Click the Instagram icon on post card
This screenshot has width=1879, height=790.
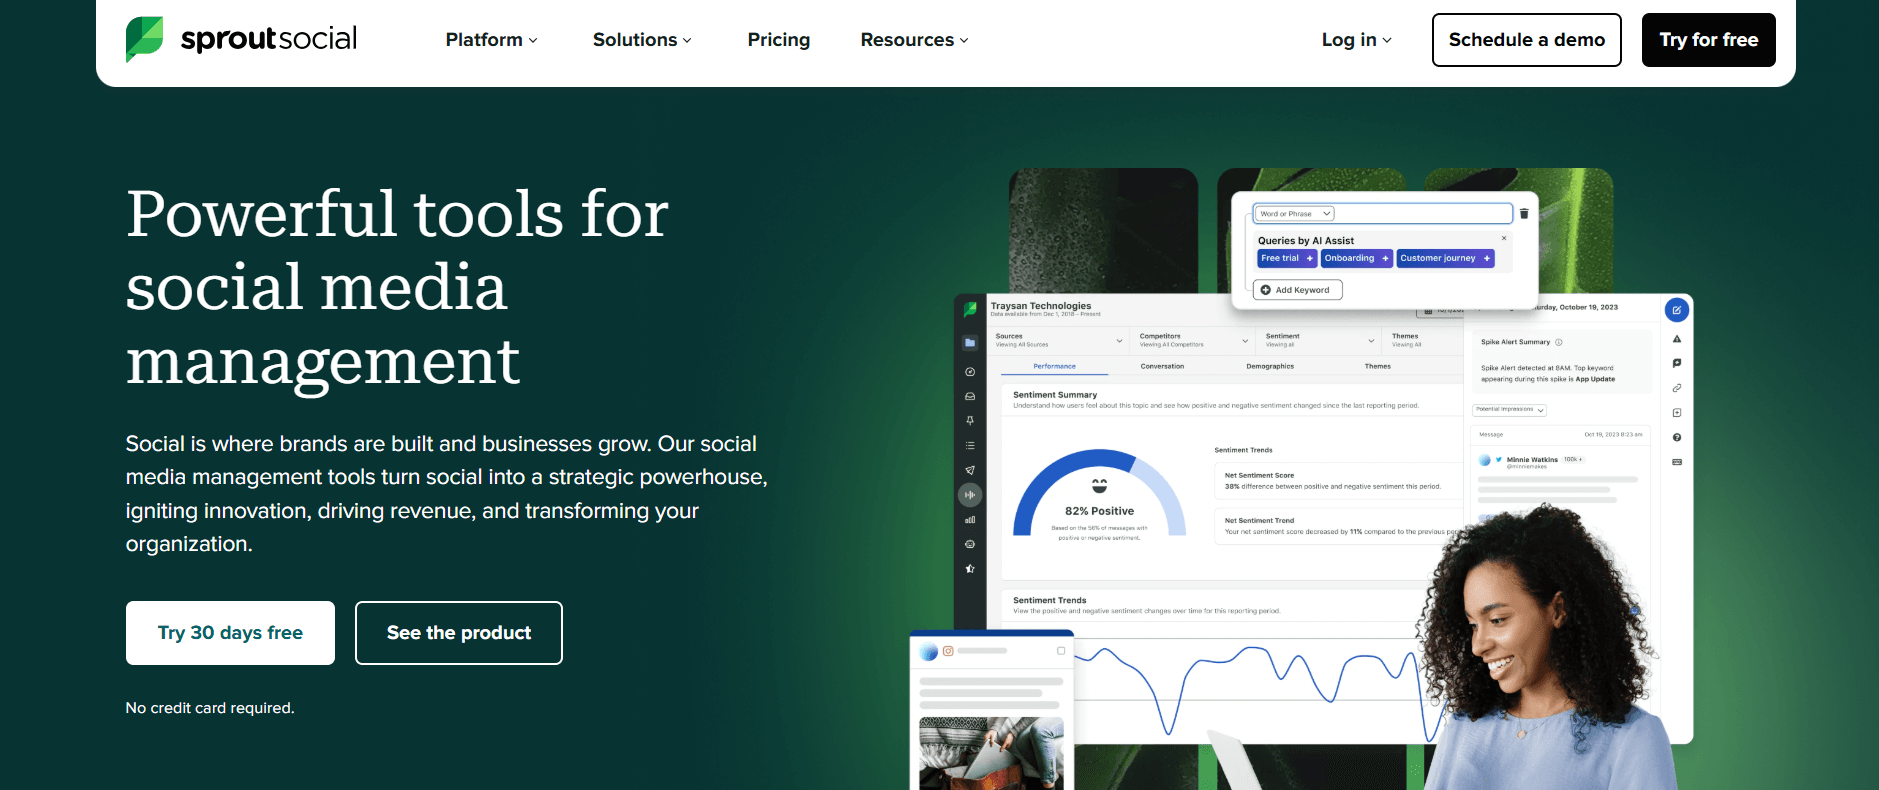[x=948, y=651]
